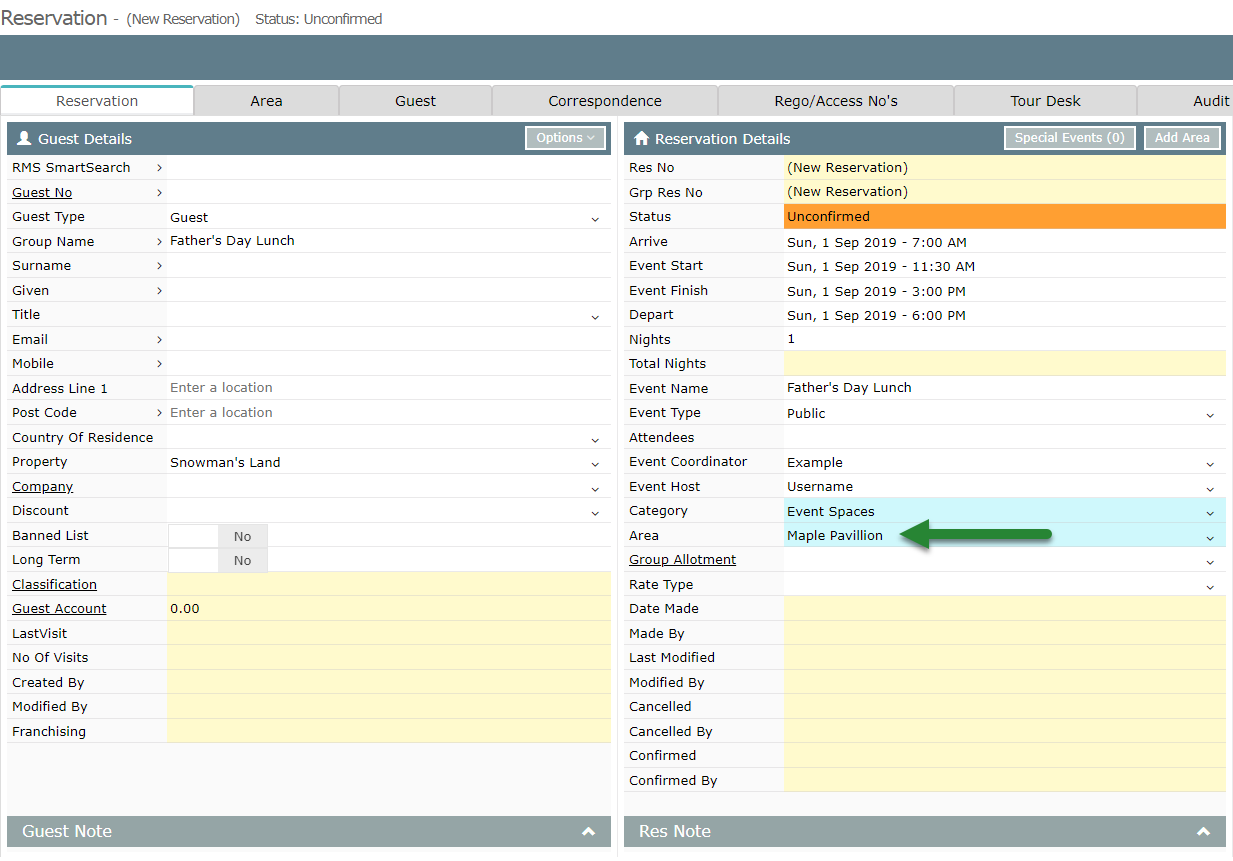The image size is (1233, 861).
Task: Click the Group Name lookup arrow
Action: click(159, 242)
